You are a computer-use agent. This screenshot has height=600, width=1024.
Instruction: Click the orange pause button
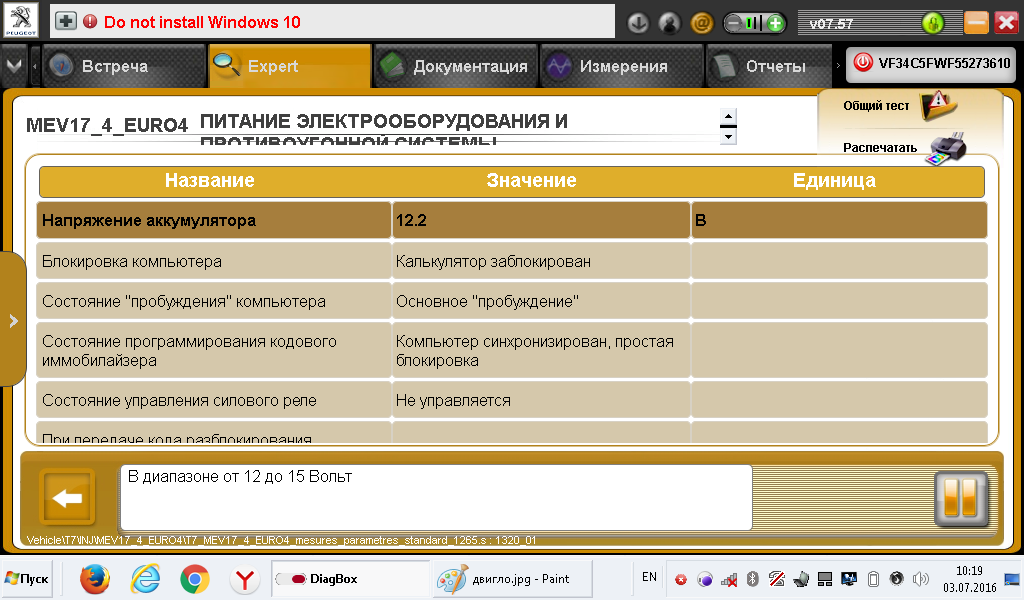960,499
